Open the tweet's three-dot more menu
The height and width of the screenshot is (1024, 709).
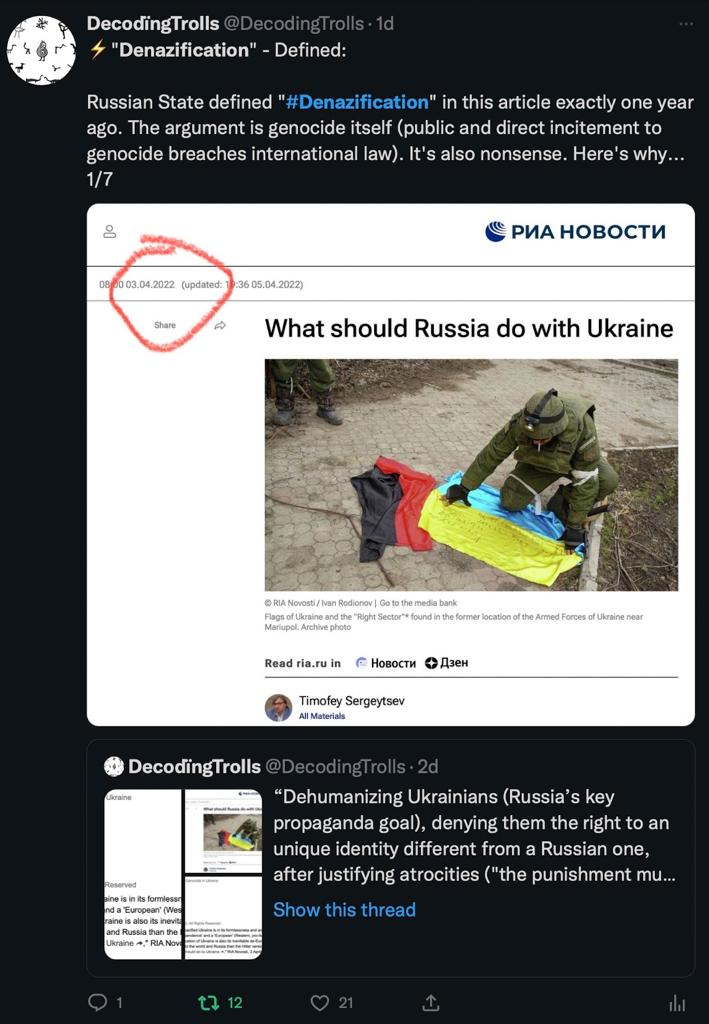685,24
